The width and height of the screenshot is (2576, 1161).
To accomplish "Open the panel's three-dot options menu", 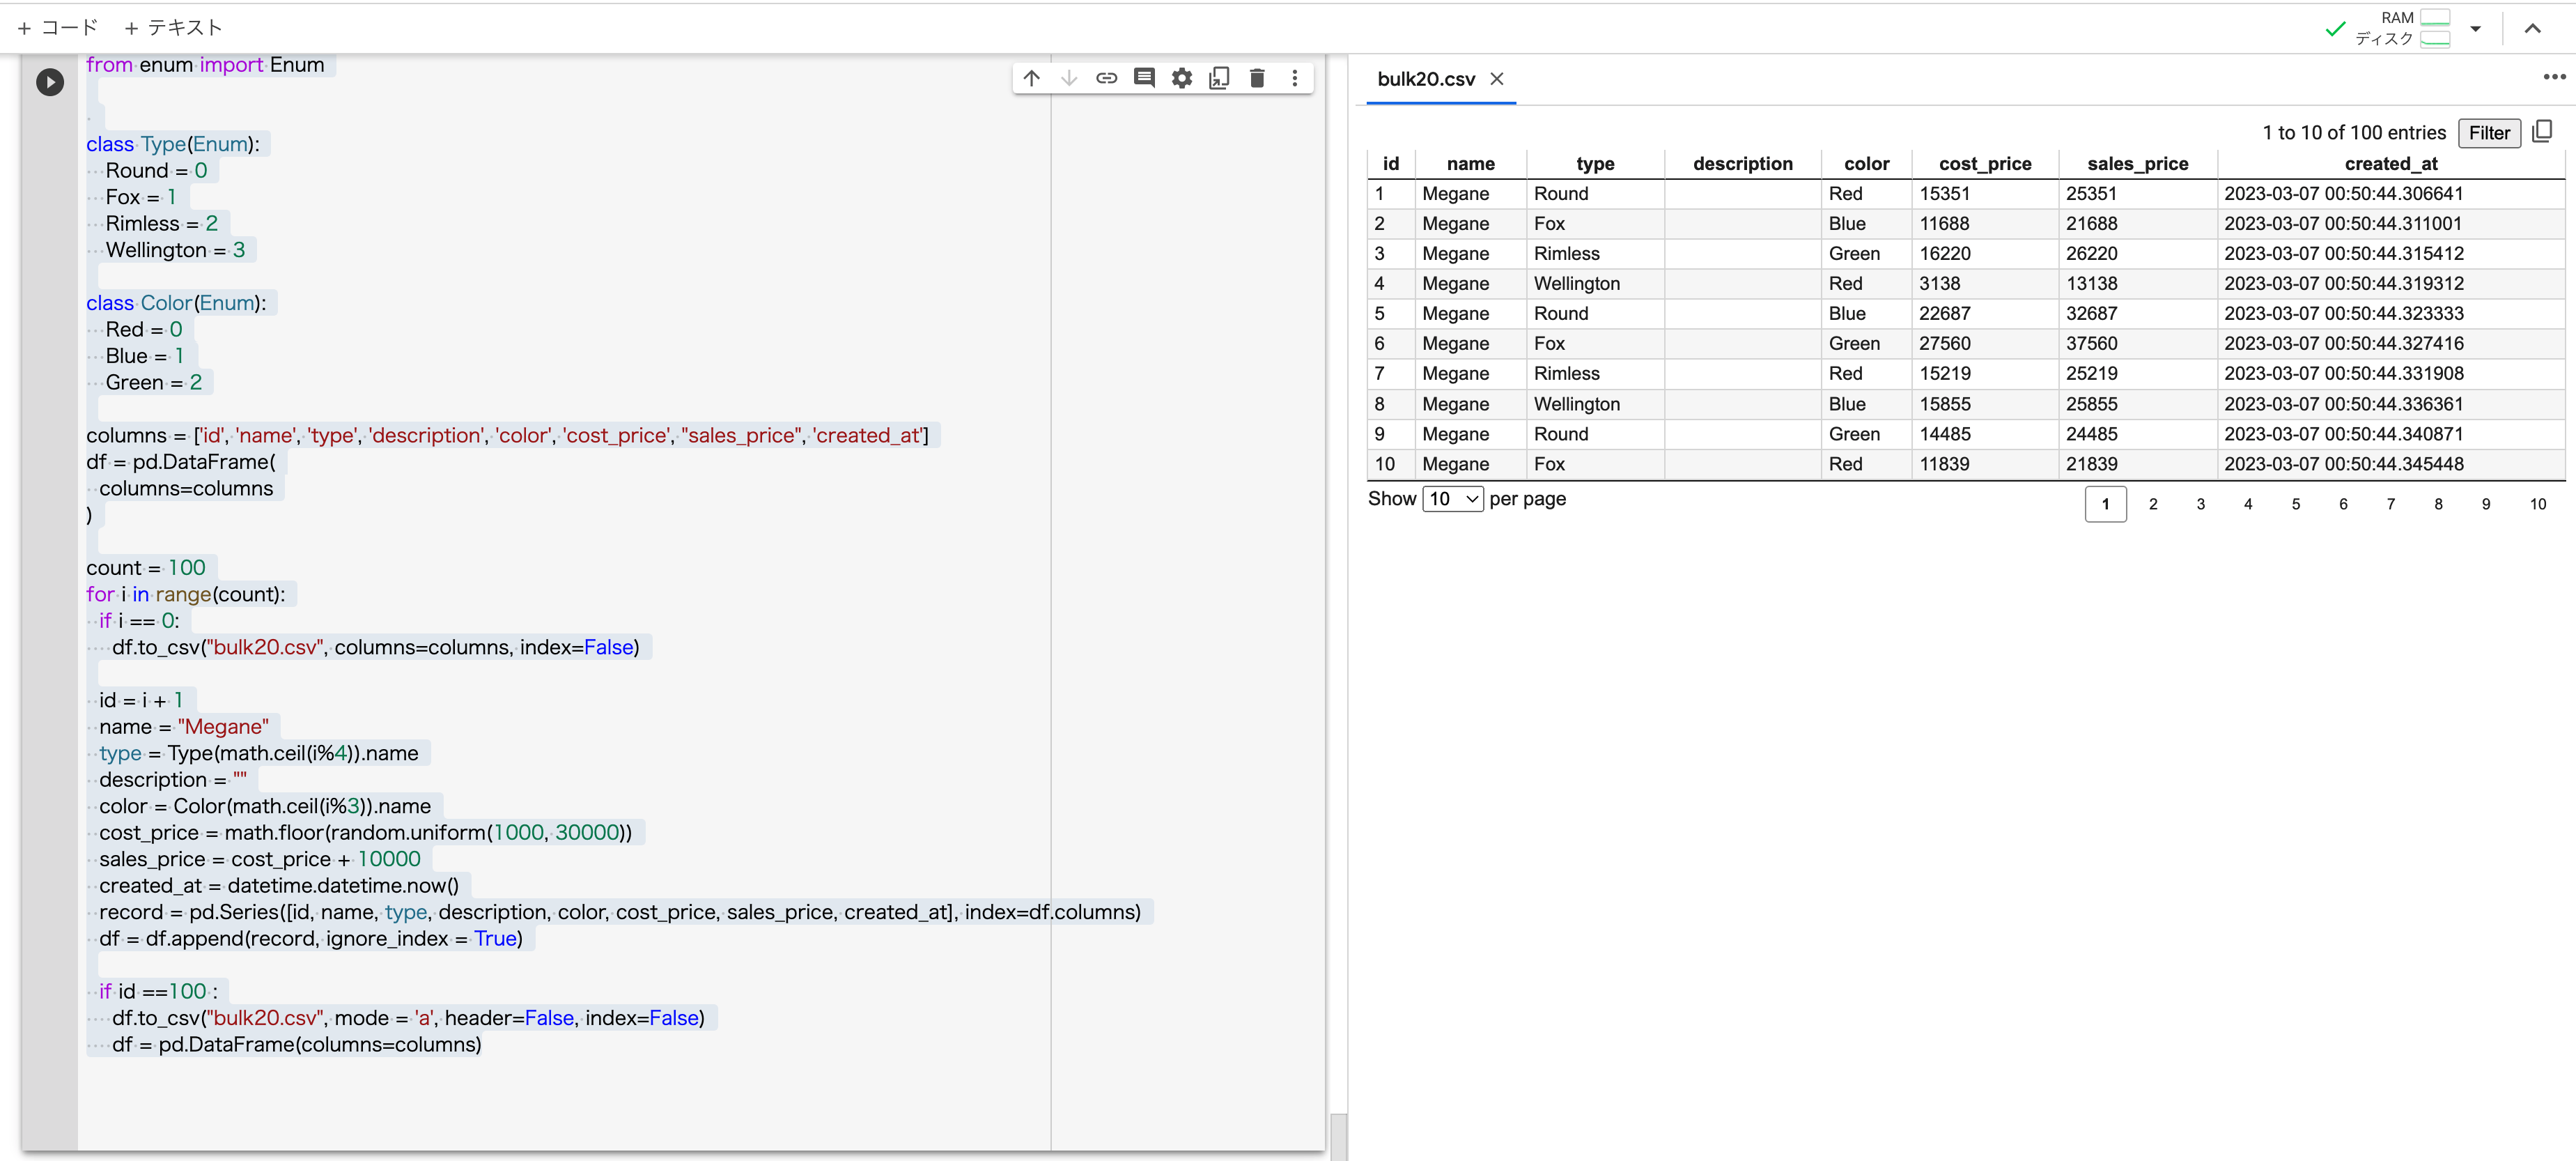I will click(2554, 77).
